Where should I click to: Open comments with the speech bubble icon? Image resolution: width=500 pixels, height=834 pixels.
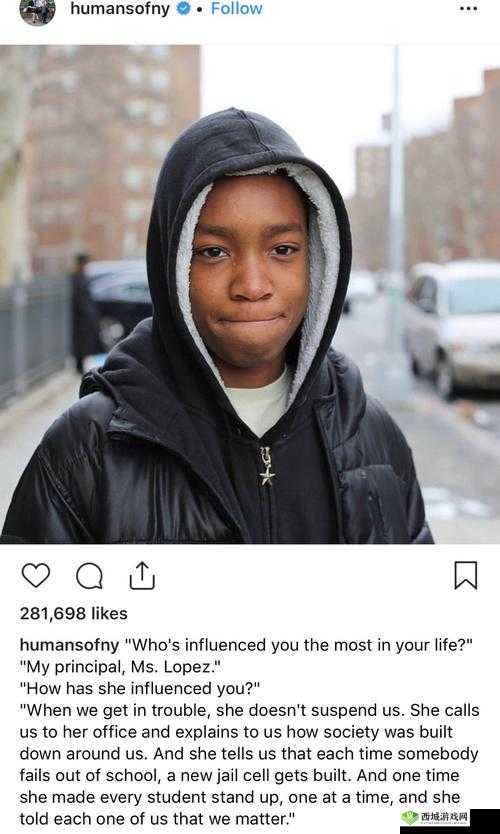tap(89, 576)
